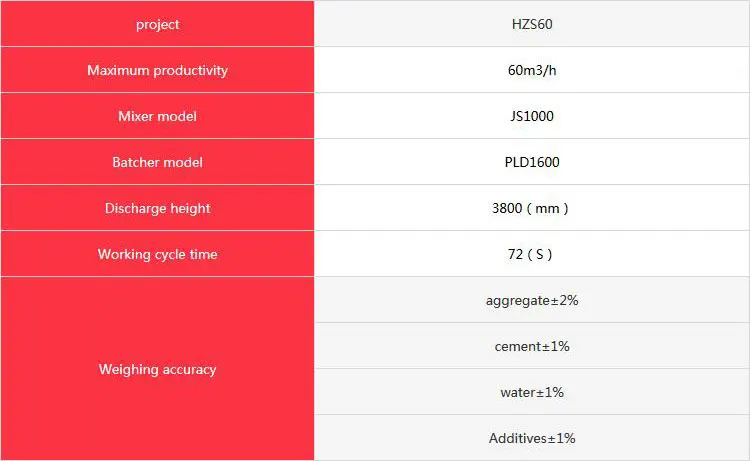Viewport: 750px width, 461px height.
Task: Click the red 'project' header cell
Action: pyautogui.click(x=157, y=24)
